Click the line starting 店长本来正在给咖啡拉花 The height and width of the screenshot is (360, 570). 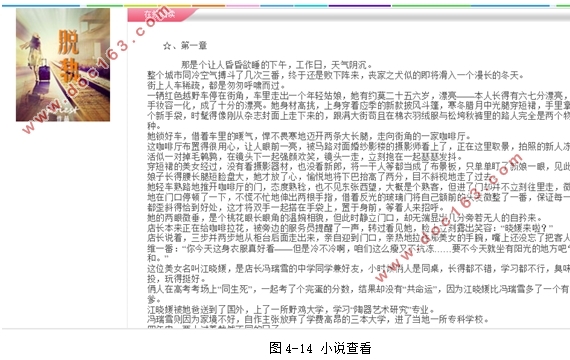coord(350,228)
